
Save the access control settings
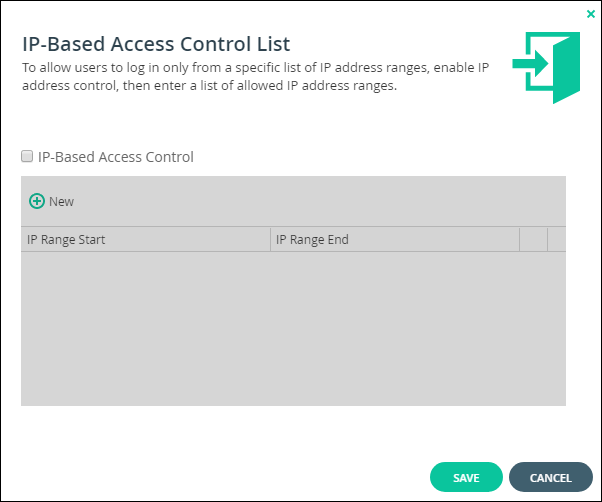point(466,477)
